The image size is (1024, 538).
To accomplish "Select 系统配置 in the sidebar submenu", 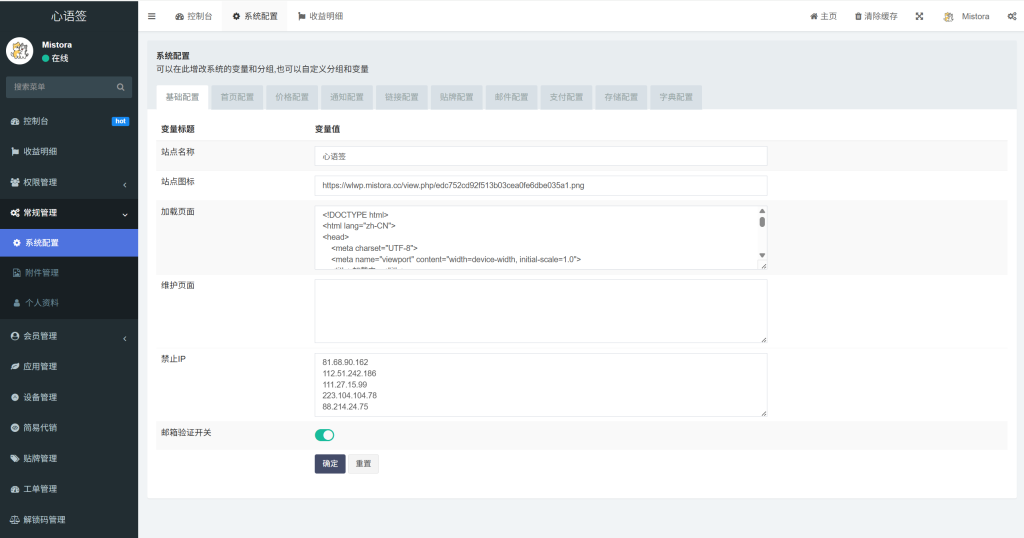I will [x=69, y=243].
